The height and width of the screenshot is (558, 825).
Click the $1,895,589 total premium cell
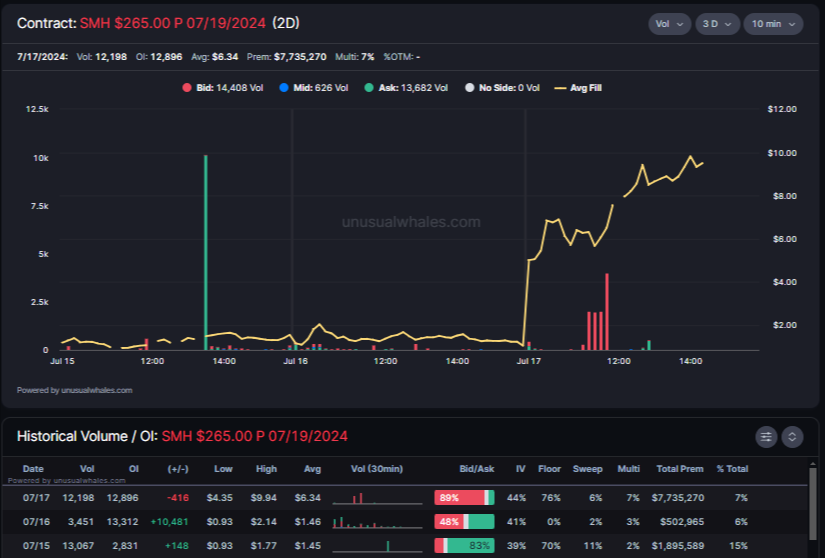tap(678, 546)
